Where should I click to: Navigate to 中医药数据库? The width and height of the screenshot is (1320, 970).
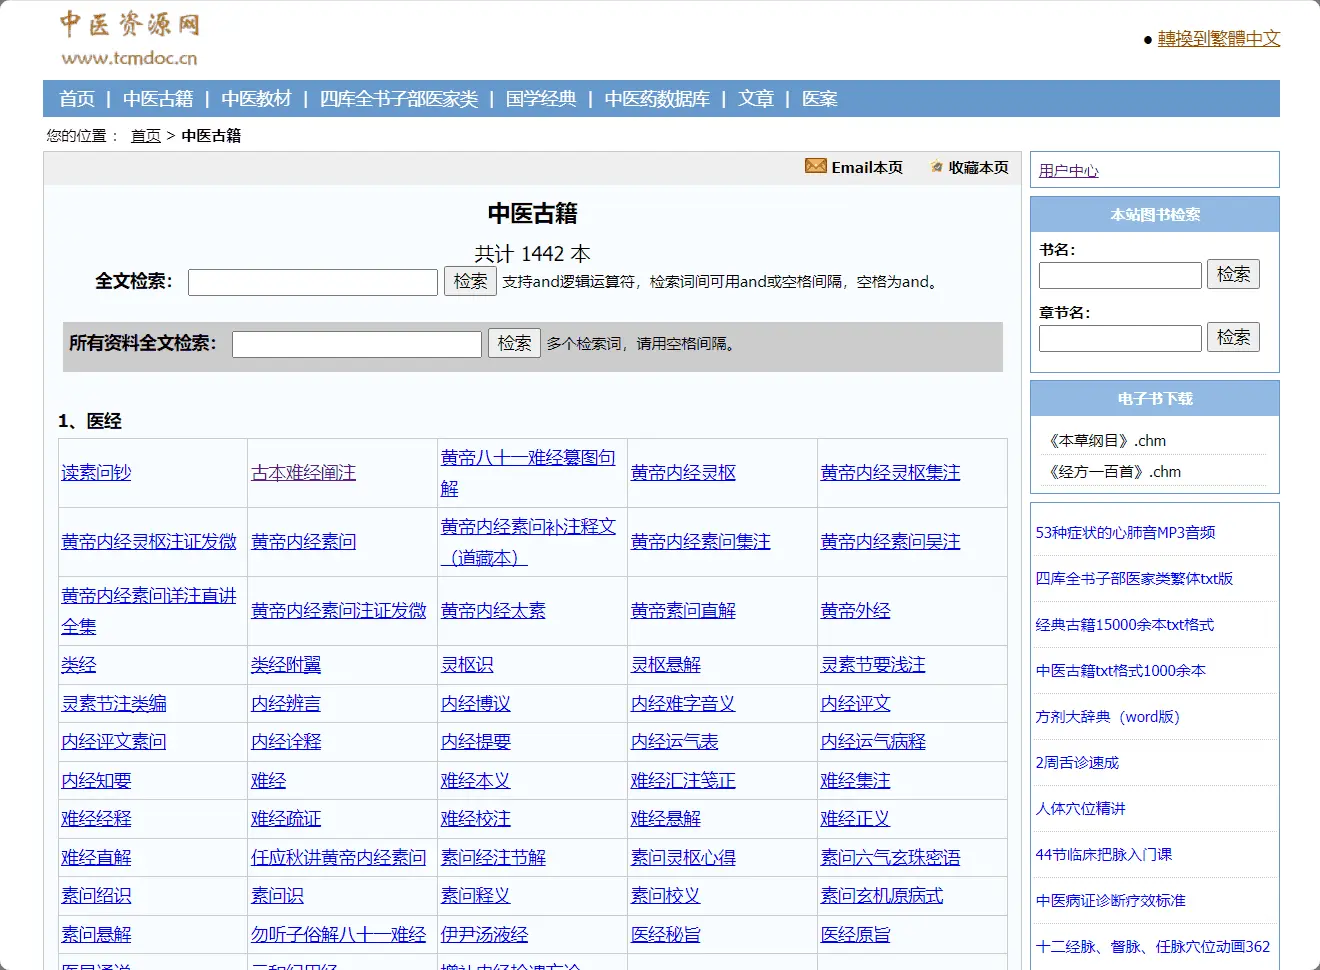click(x=658, y=98)
